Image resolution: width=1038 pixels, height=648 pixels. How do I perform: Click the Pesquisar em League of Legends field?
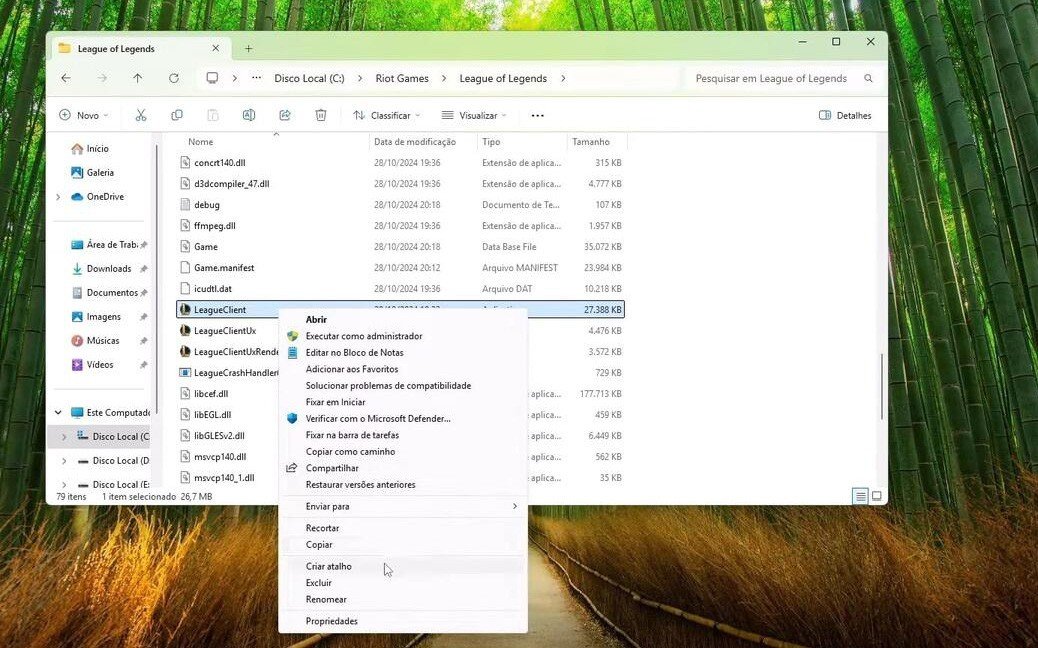point(781,78)
